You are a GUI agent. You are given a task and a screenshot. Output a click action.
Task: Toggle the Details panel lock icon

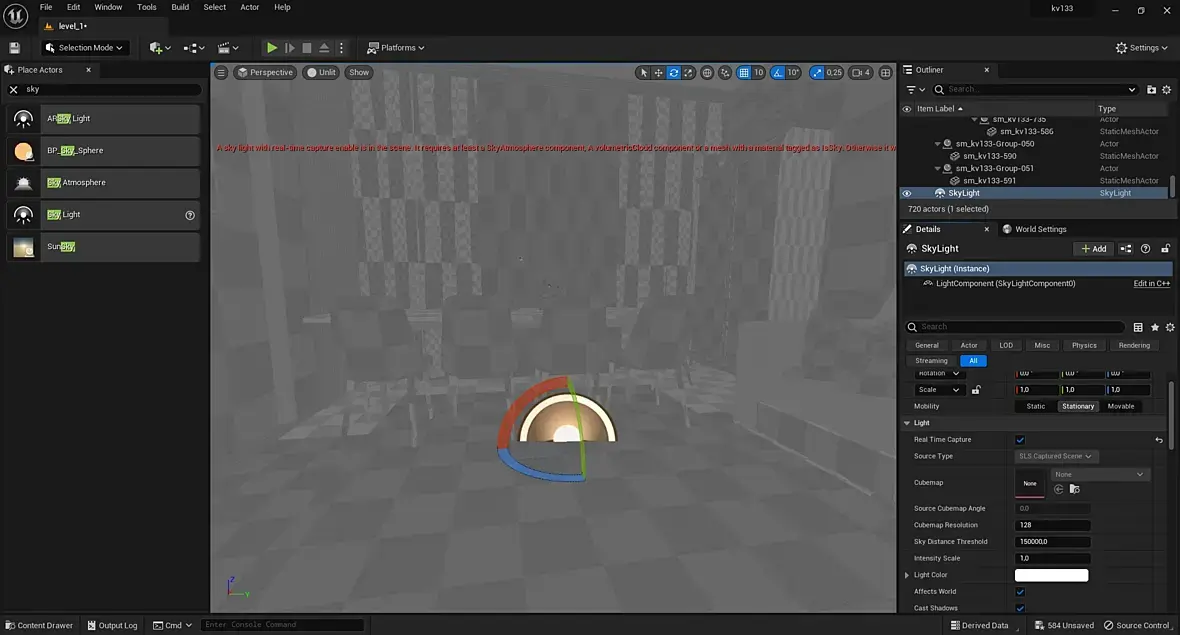tap(1165, 249)
